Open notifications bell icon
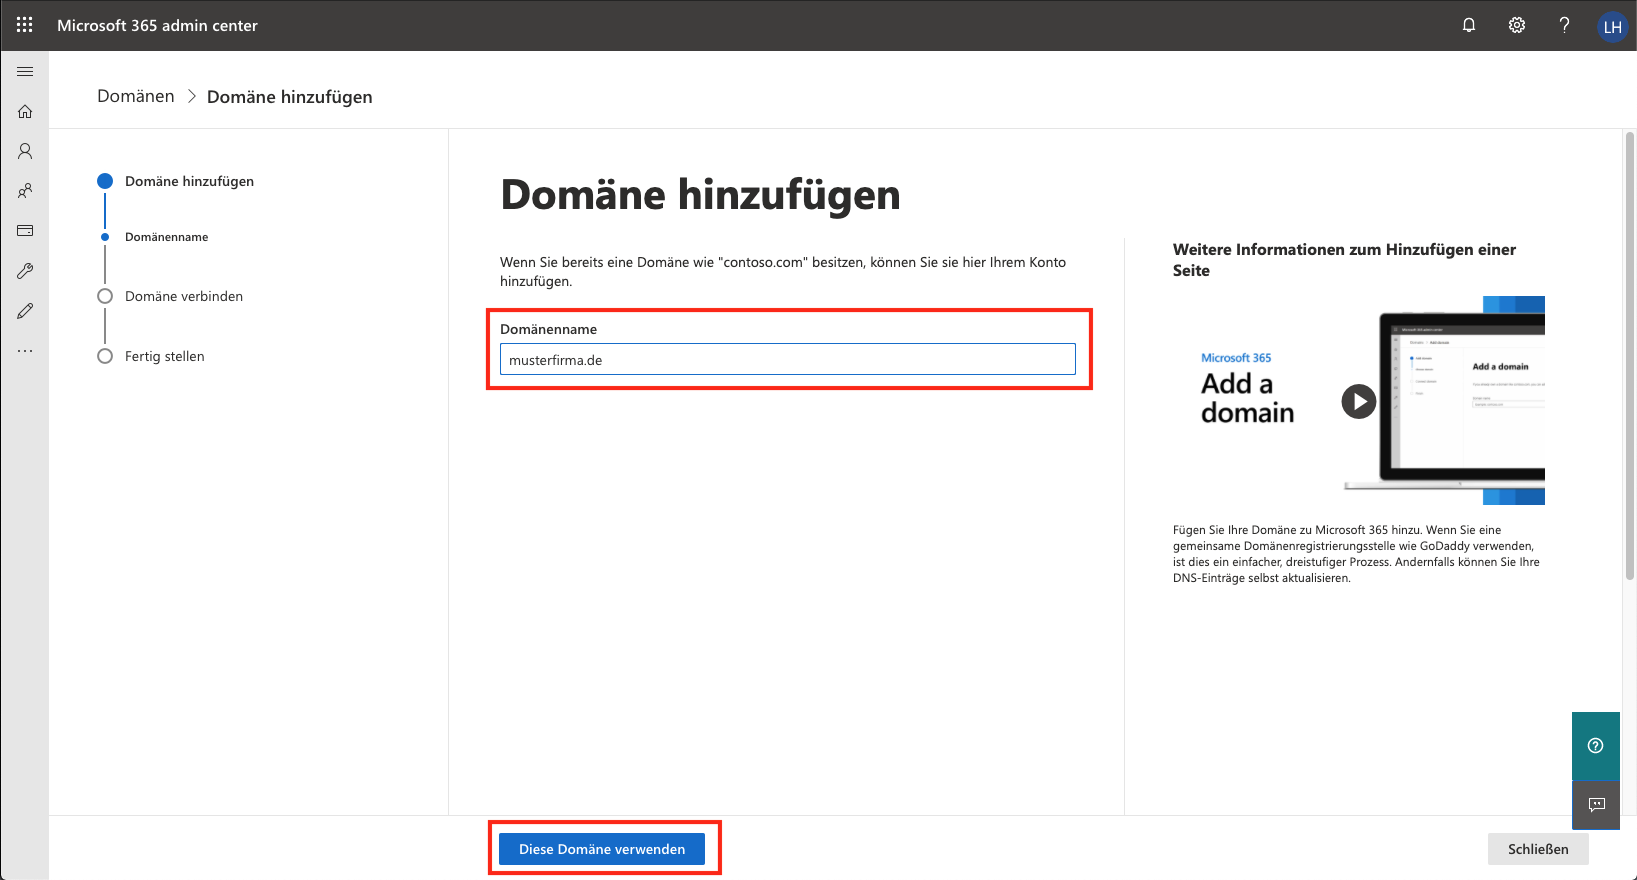This screenshot has width=1637, height=880. click(1469, 25)
